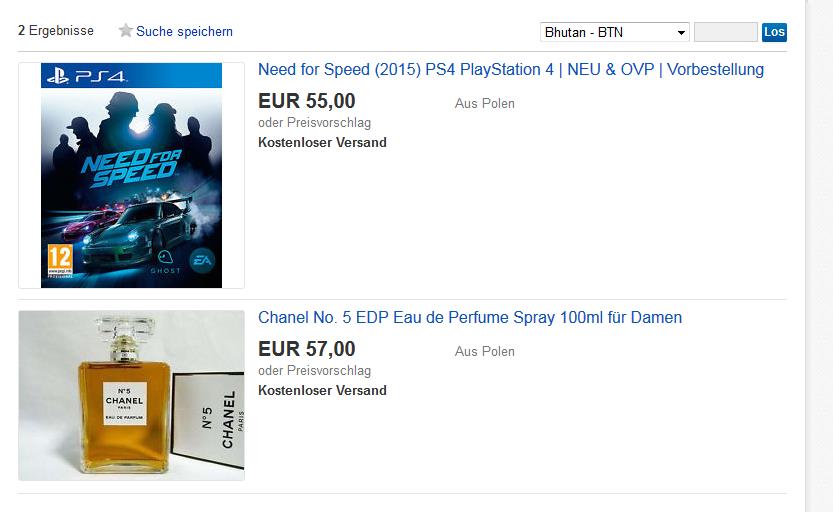Click the Chanel No. 5 bottle thumbnail

131,395
